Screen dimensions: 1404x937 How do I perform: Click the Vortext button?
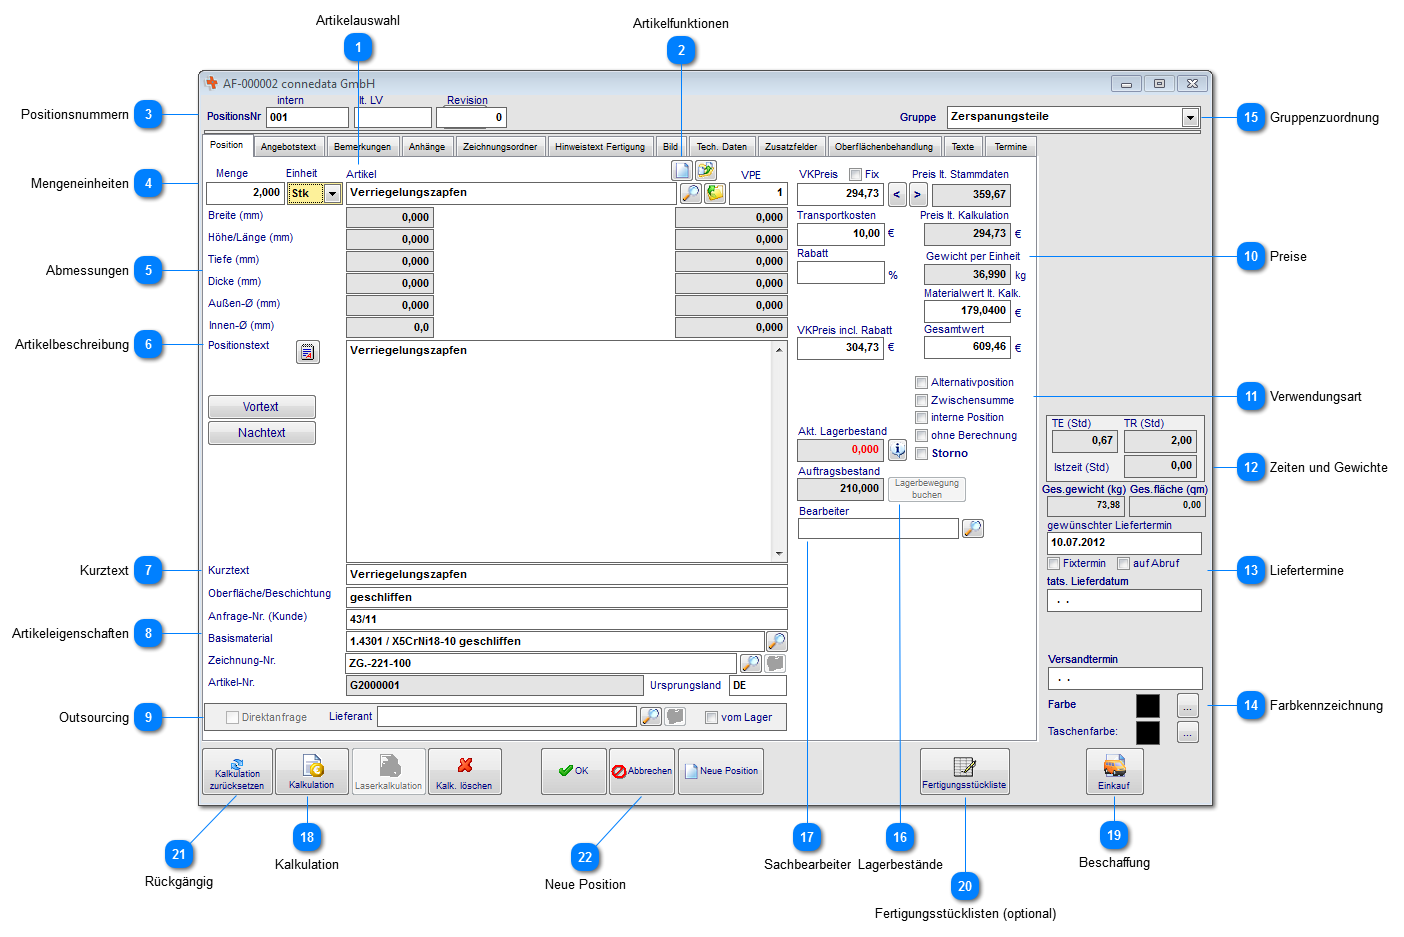click(262, 407)
